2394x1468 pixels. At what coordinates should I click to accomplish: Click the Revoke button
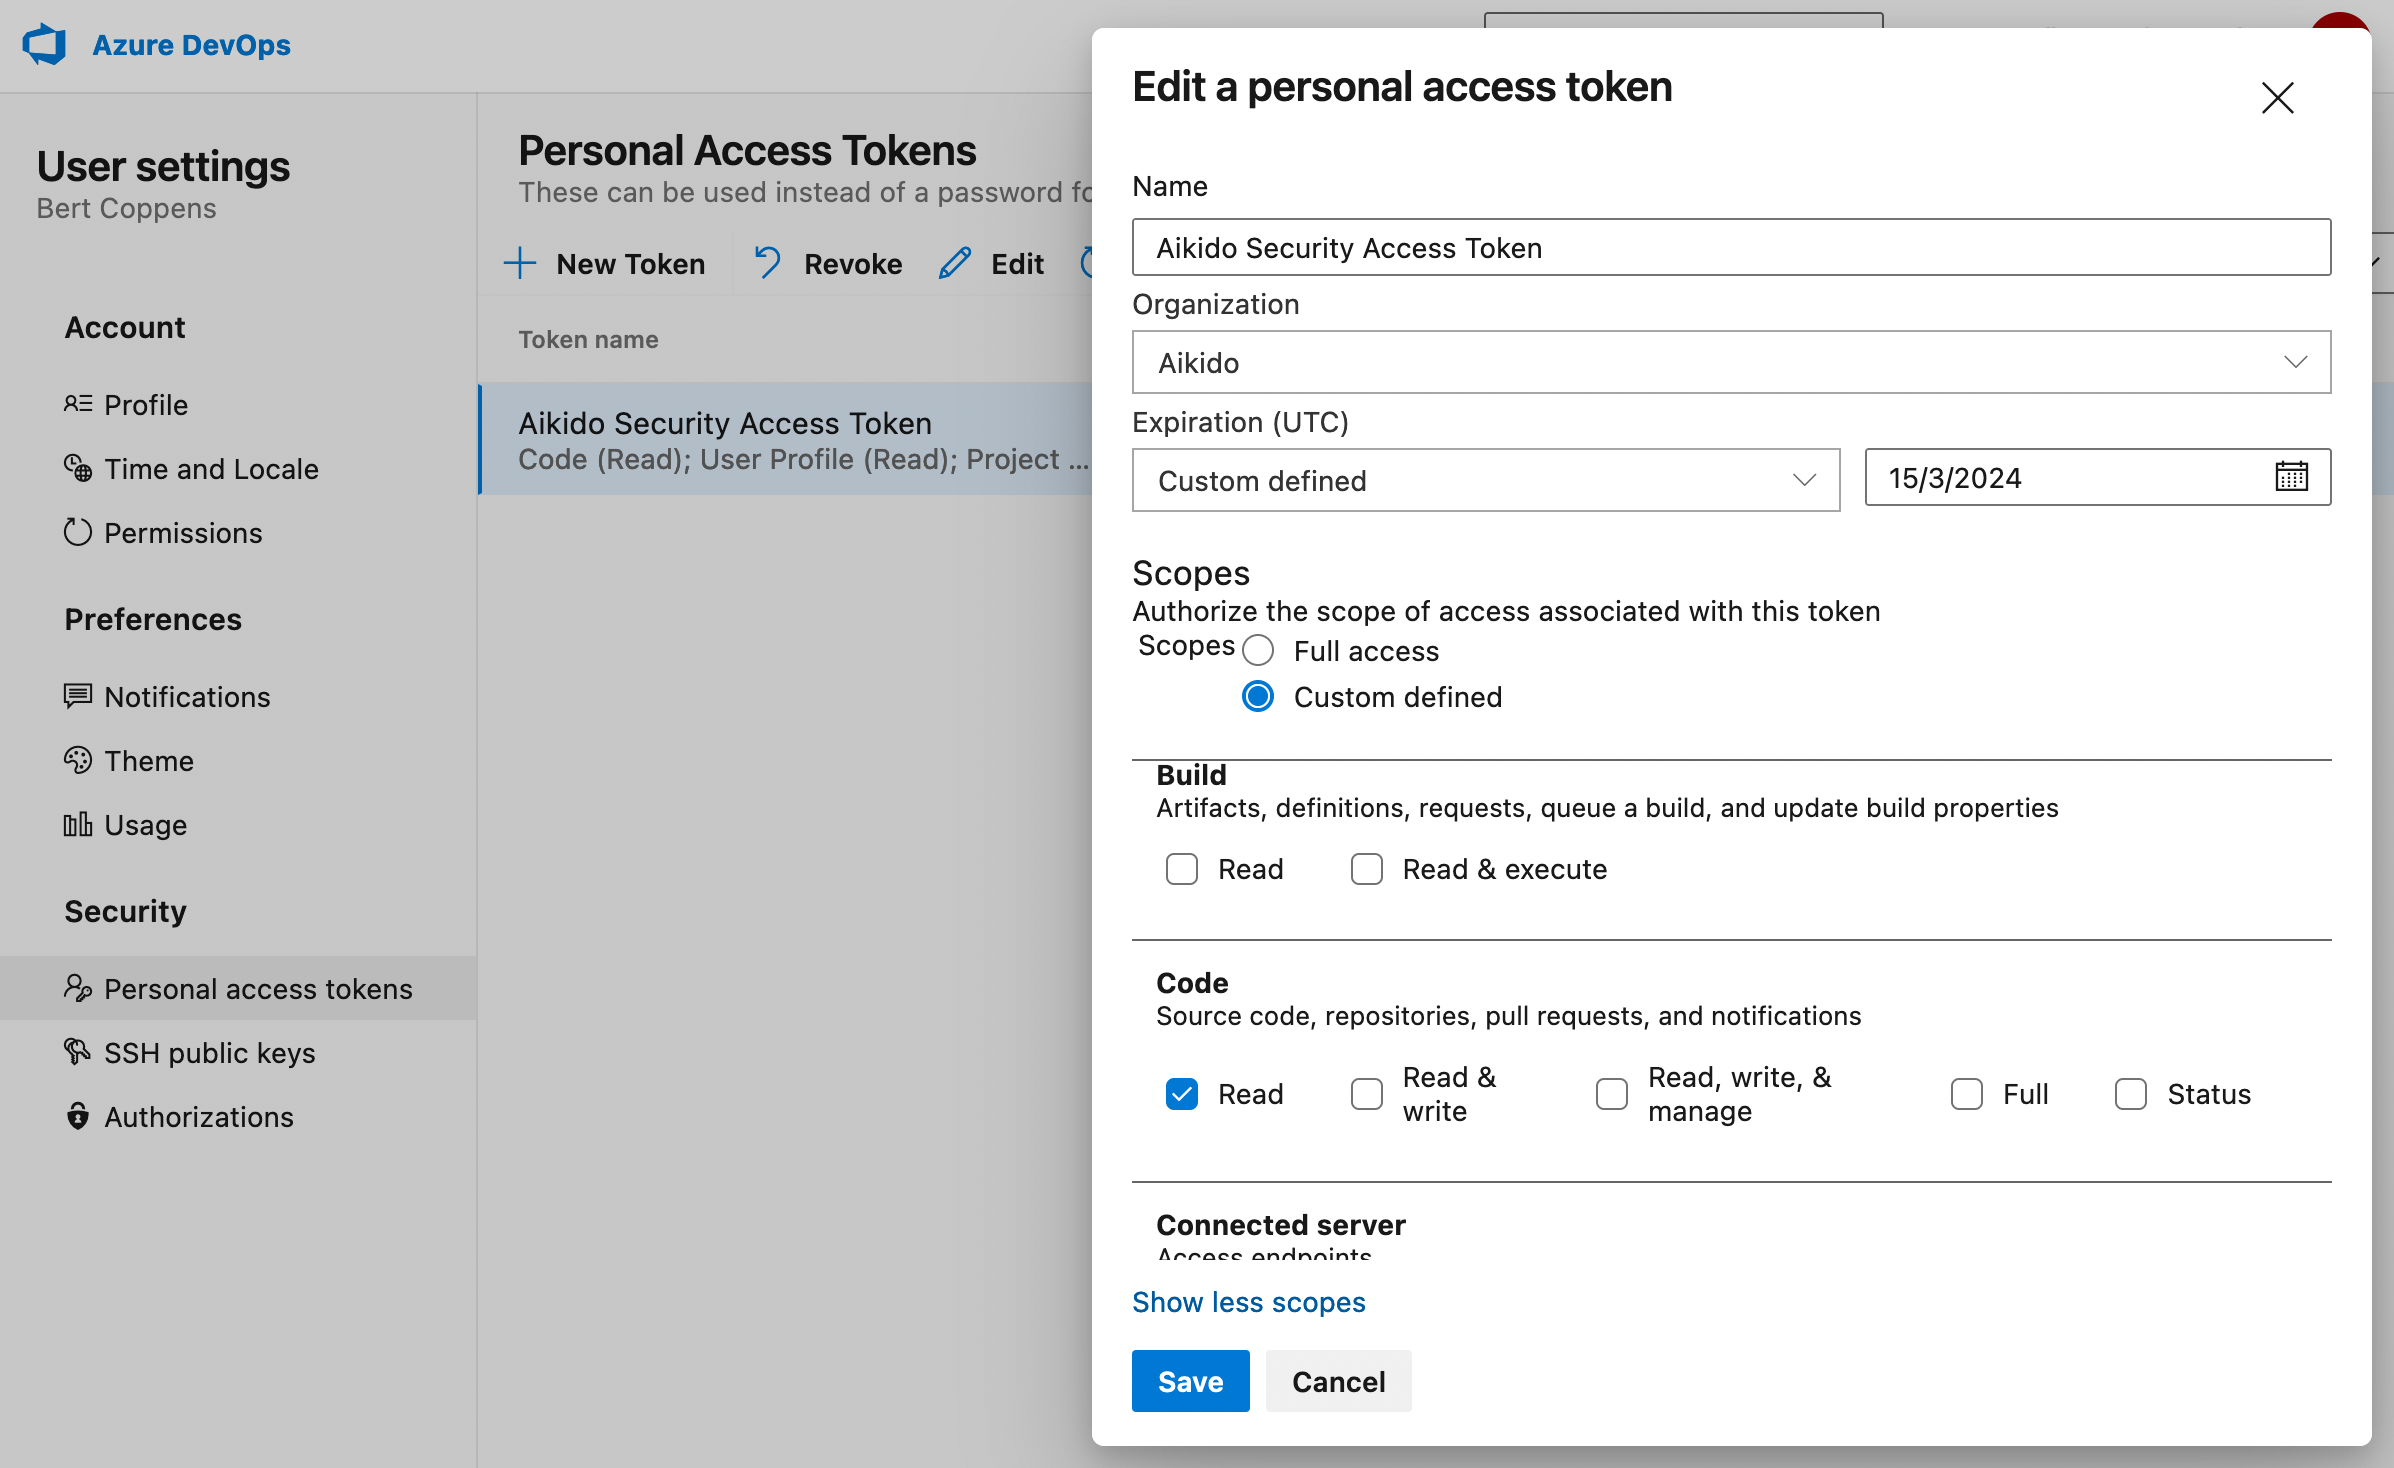point(828,264)
